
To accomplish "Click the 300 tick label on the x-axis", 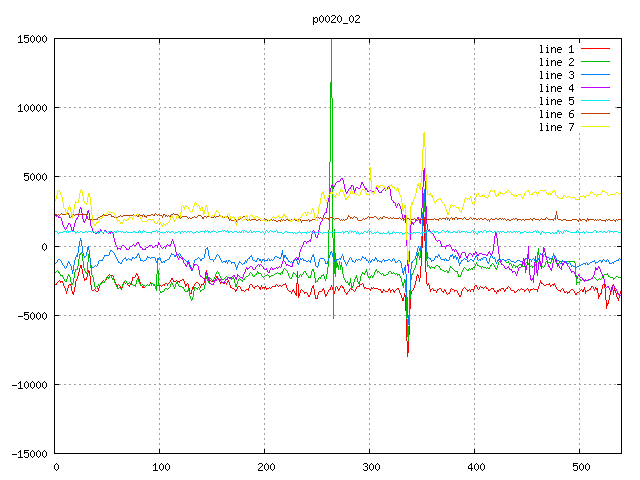I will tap(370, 467).
